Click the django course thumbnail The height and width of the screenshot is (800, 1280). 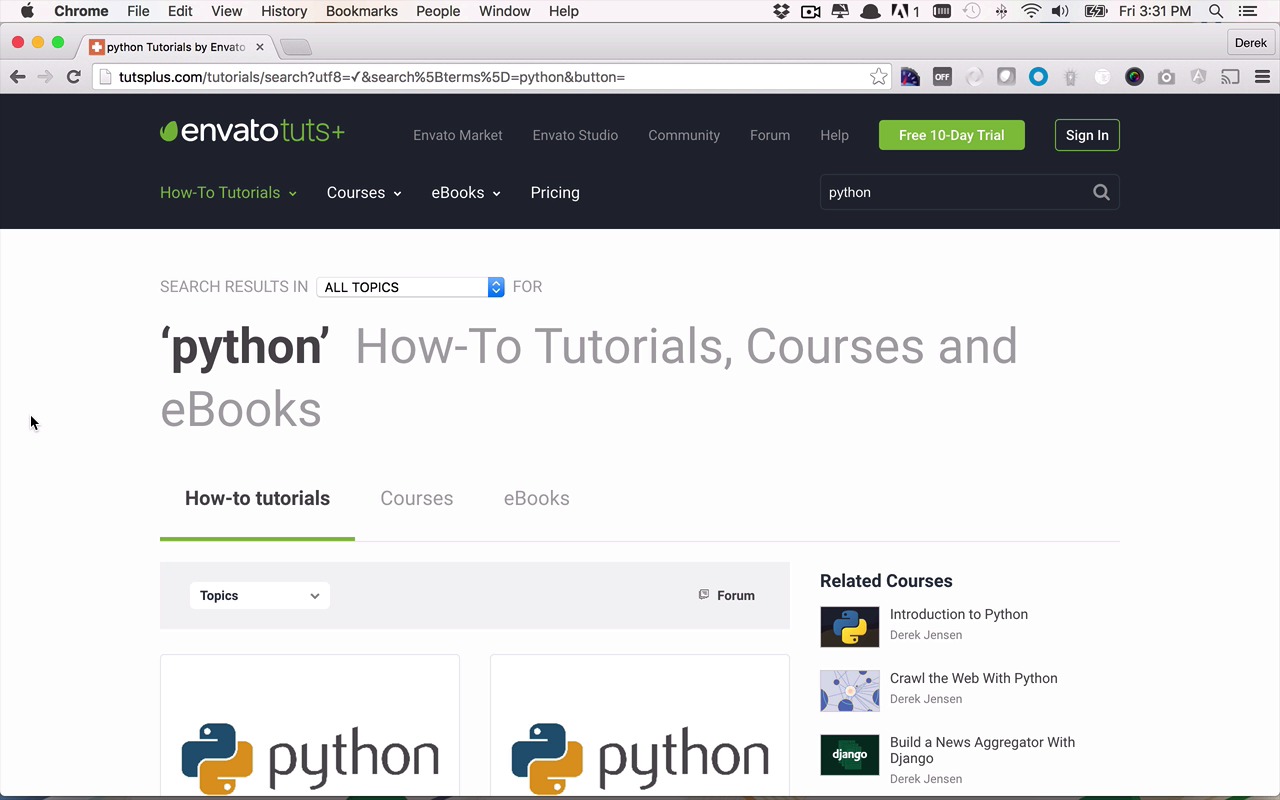pos(850,755)
